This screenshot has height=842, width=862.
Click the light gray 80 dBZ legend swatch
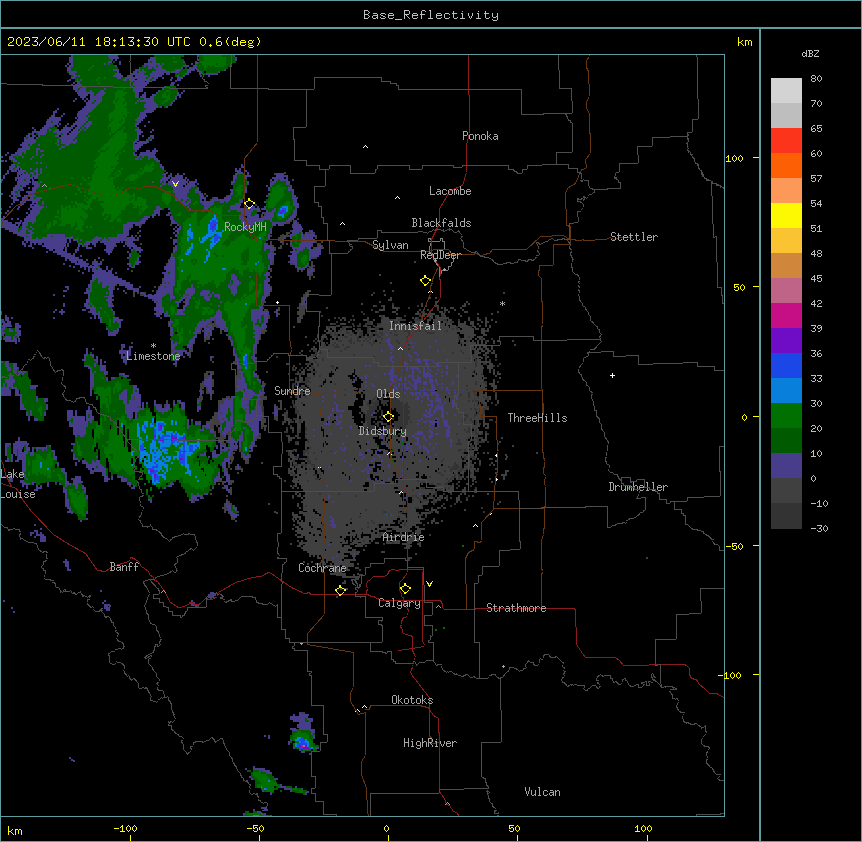click(x=786, y=91)
